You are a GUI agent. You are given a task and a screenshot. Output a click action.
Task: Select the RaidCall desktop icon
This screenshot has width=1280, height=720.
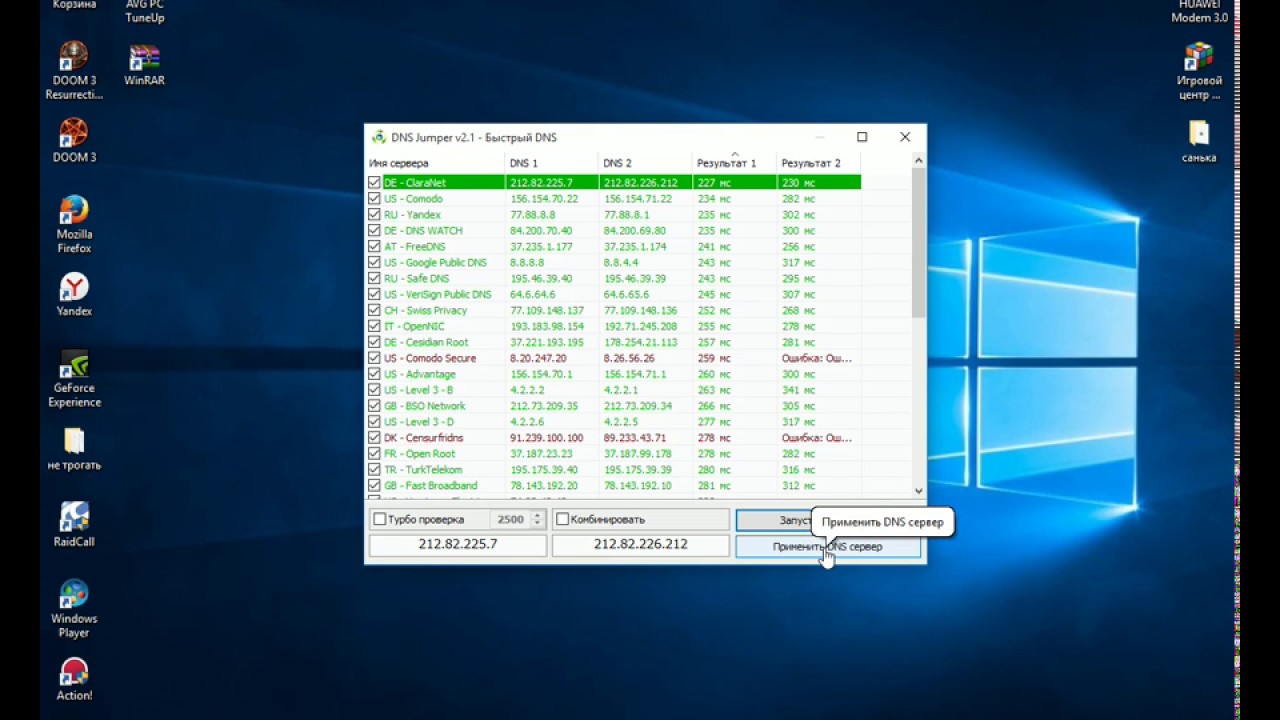pos(74,524)
